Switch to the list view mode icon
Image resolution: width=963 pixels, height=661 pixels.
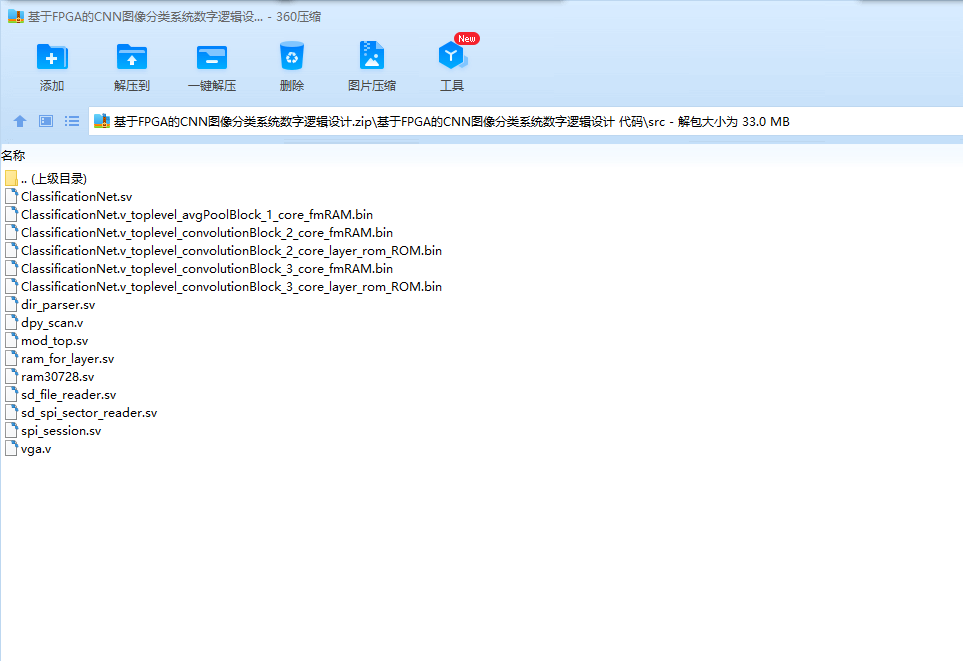click(72, 121)
